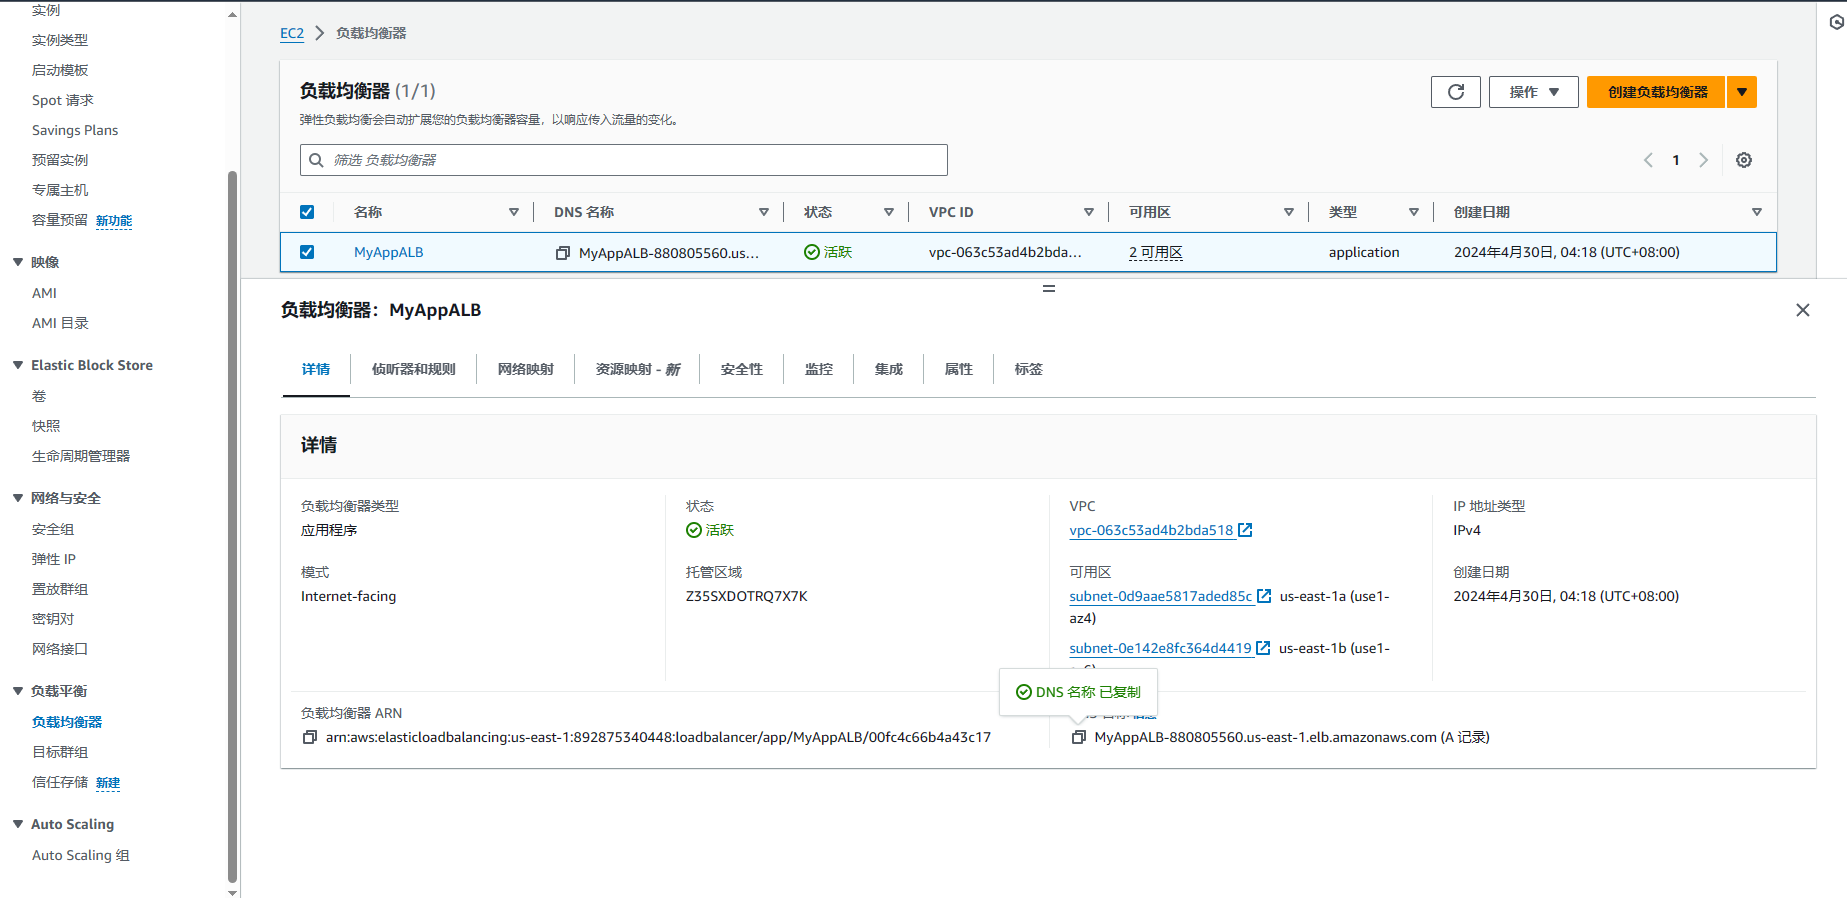Select 负载均衡器 in sidebar
This screenshot has width=1847, height=898.
click(x=67, y=722)
